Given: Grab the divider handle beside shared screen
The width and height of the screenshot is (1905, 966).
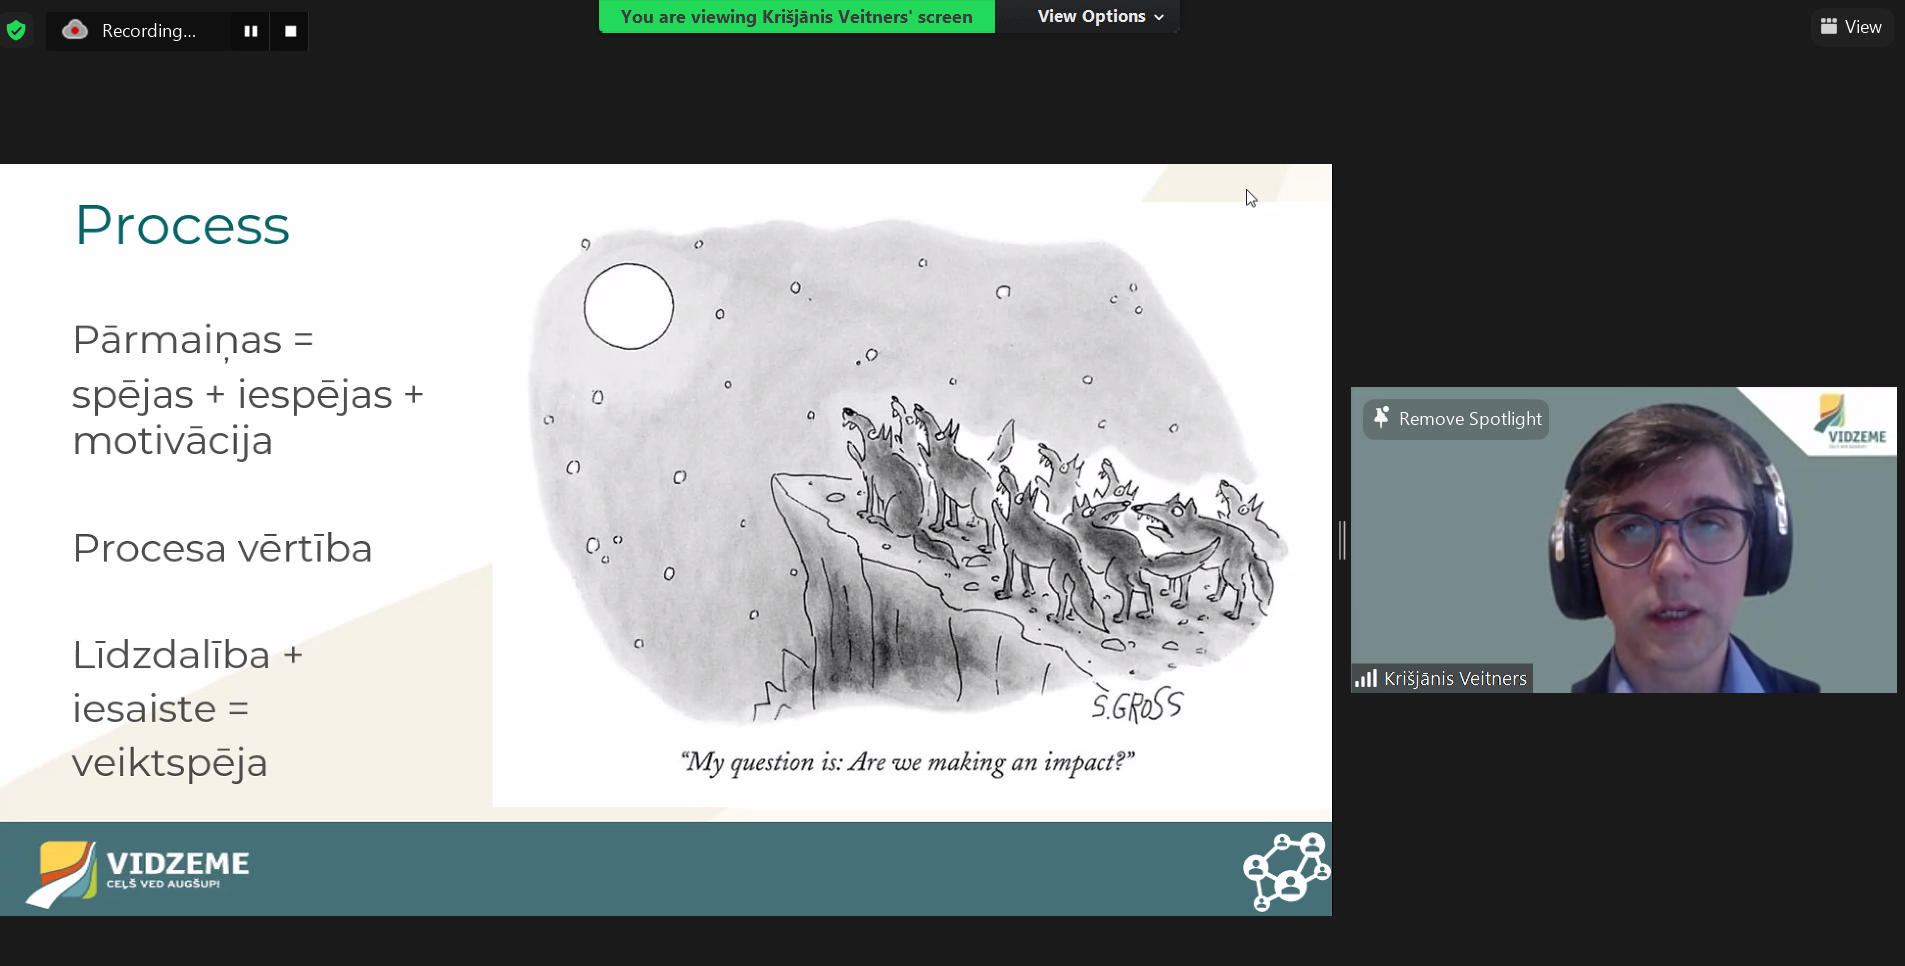Looking at the screenshot, I should click(x=1342, y=540).
